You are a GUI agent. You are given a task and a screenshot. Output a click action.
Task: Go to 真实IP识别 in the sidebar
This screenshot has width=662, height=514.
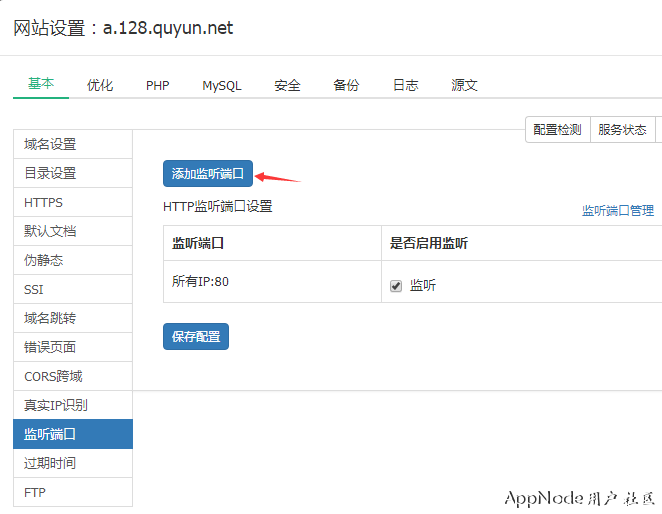tap(56, 405)
